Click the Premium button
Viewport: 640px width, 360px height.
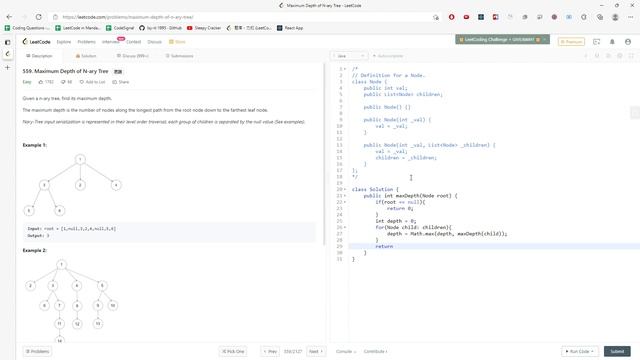click(x=571, y=42)
